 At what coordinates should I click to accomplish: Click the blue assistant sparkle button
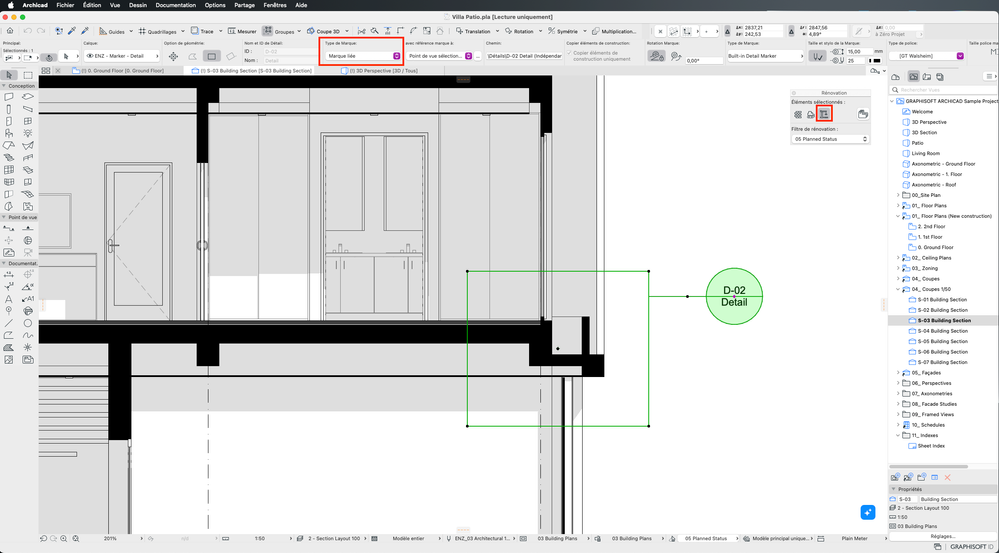pyautogui.click(x=867, y=512)
